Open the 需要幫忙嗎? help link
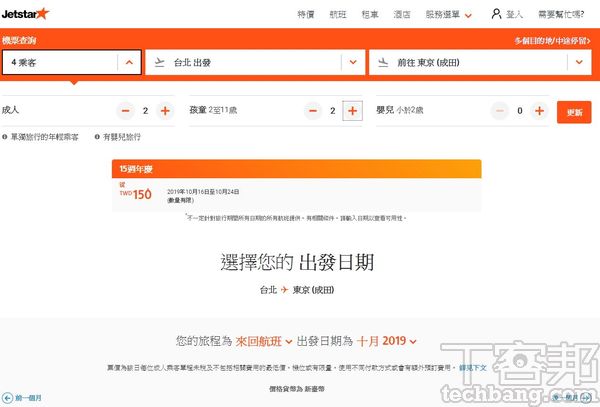 561,15
